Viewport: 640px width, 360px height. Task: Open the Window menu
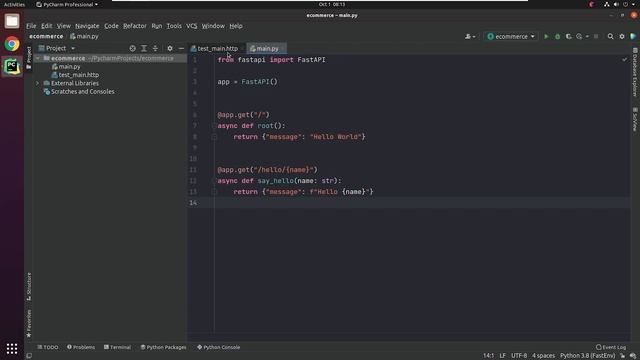pos(213,26)
